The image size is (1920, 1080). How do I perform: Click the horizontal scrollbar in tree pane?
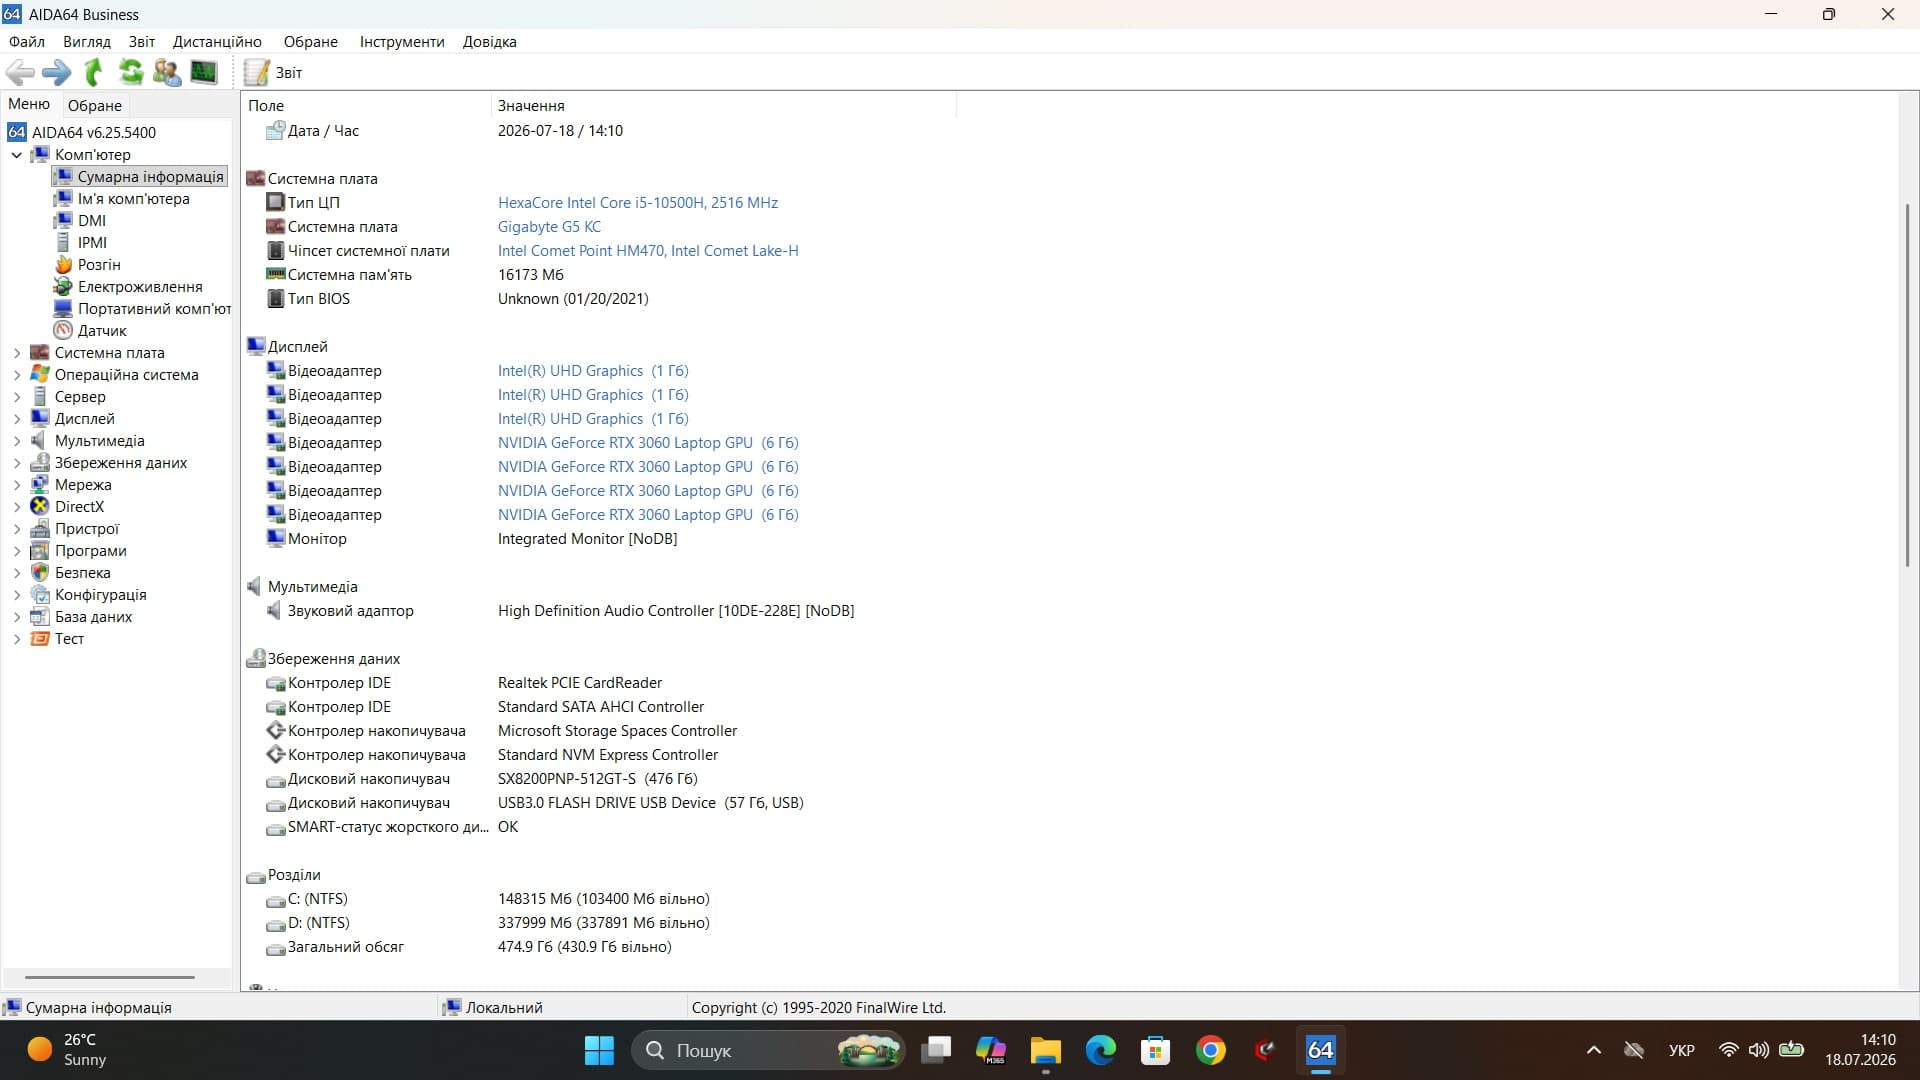[110, 977]
